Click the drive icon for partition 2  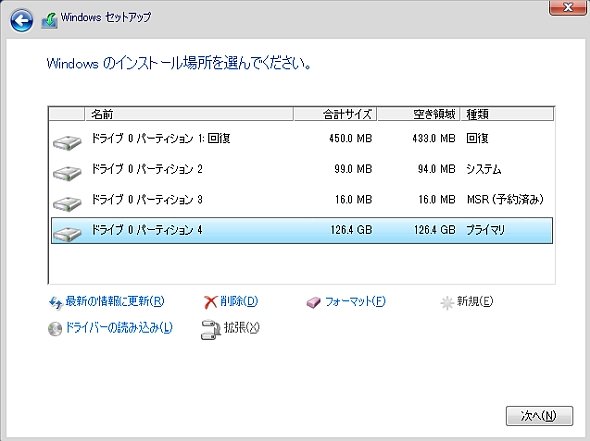click(67, 173)
